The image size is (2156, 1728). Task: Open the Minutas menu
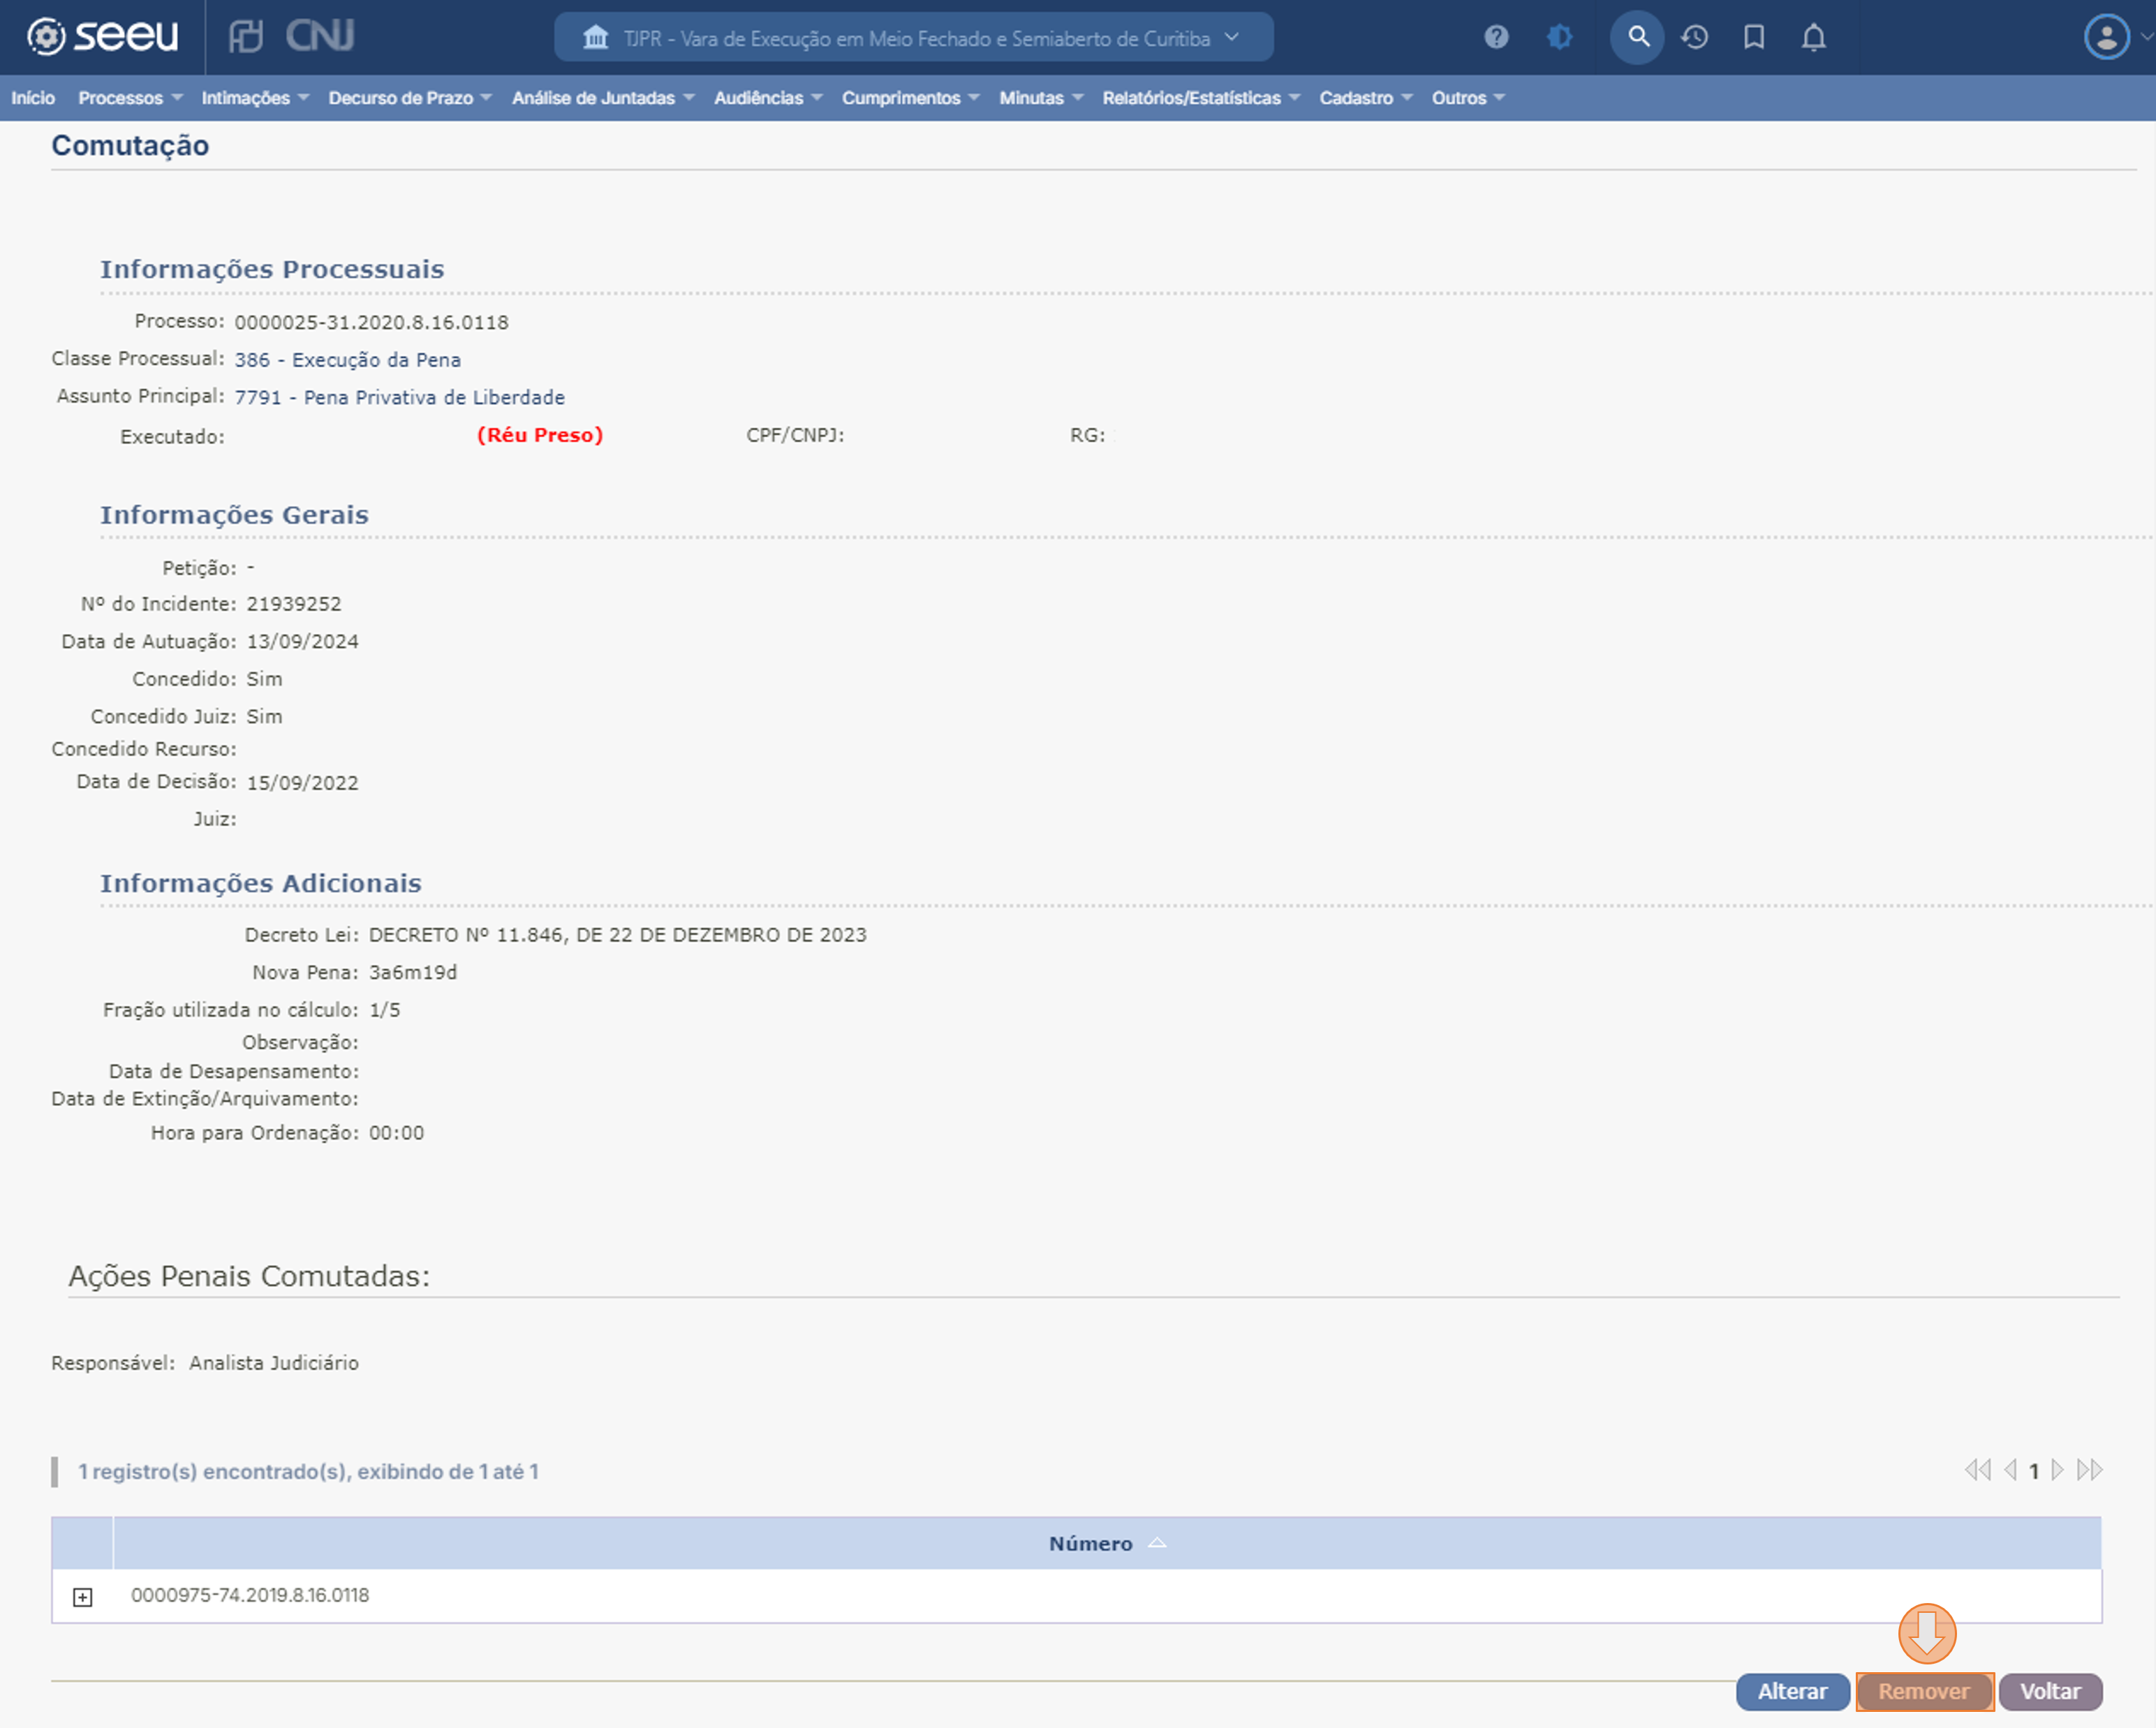pos(1041,98)
